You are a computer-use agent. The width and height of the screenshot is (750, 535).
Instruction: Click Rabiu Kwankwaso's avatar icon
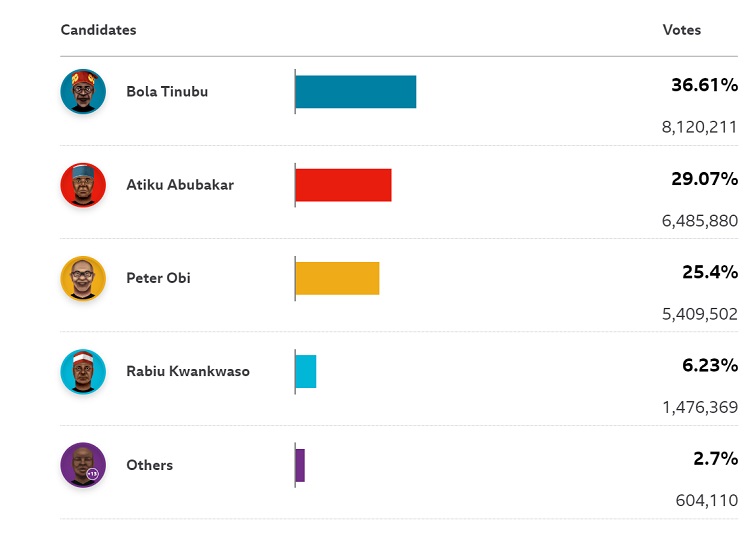pyautogui.click(x=83, y=372)
